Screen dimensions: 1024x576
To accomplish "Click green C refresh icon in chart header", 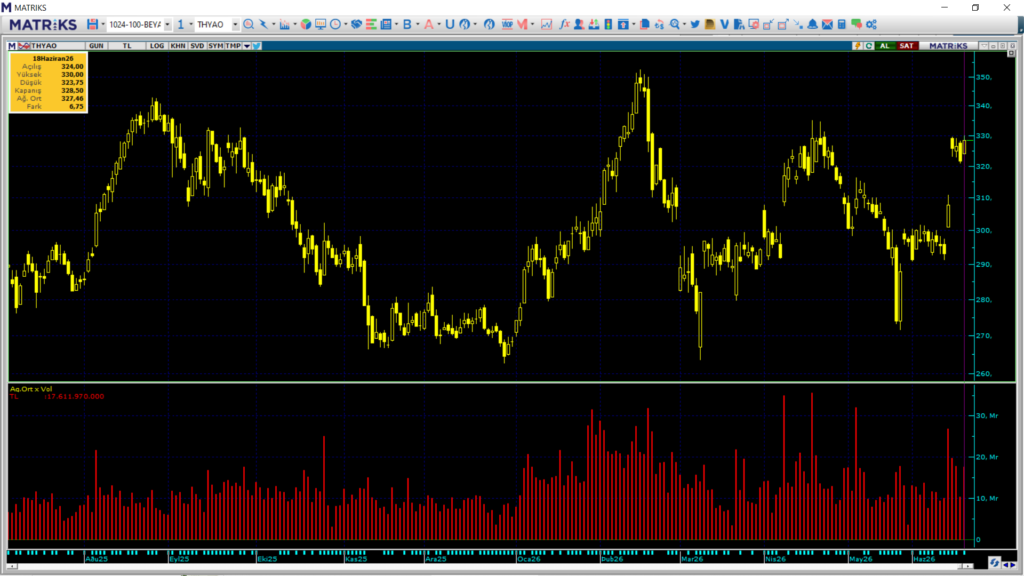I will pyautogui.click(x=869, y=46).
